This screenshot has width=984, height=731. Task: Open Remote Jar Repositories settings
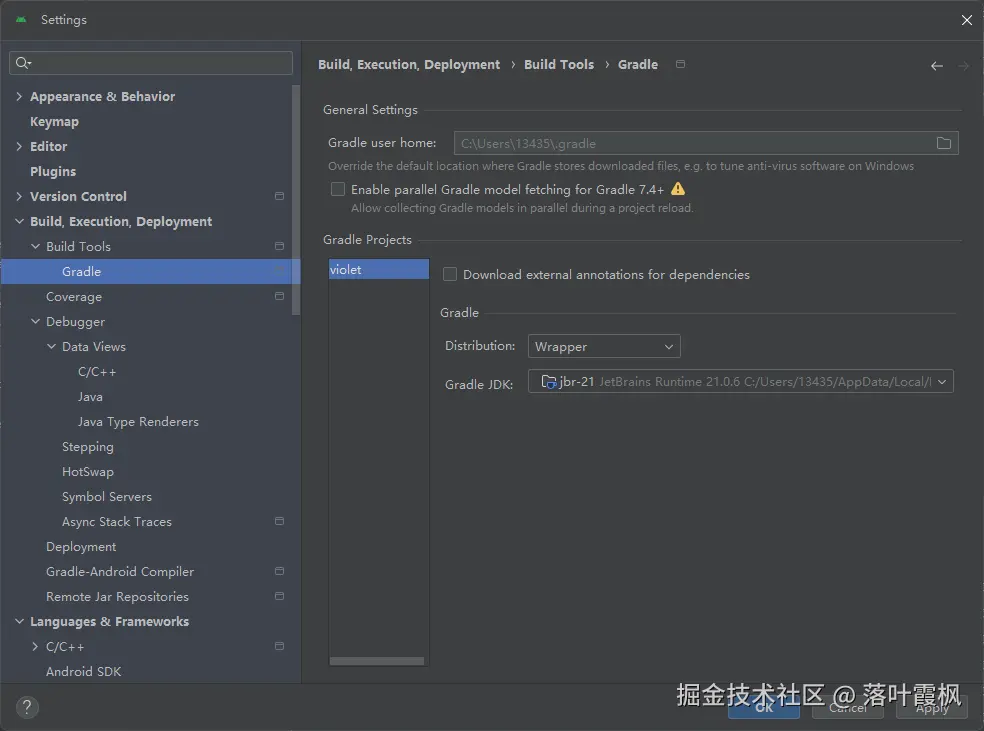(117, 597)
